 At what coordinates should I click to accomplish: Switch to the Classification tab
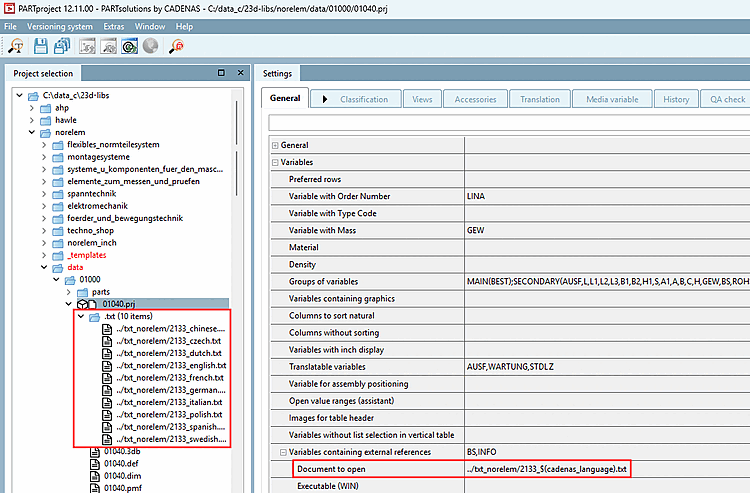pos(363,99)
